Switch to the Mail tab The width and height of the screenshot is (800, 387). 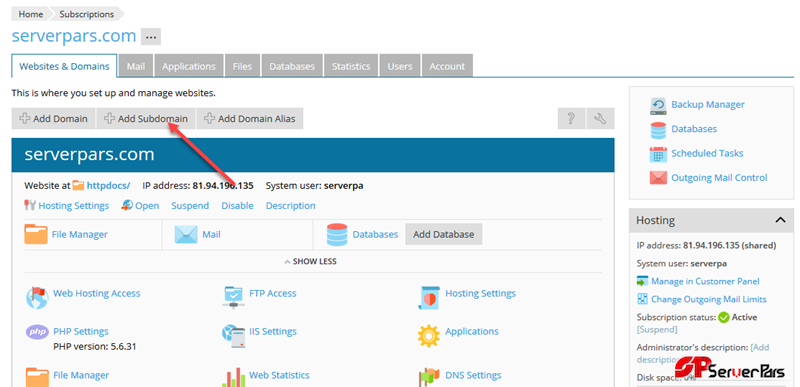[x=136, y=66]
